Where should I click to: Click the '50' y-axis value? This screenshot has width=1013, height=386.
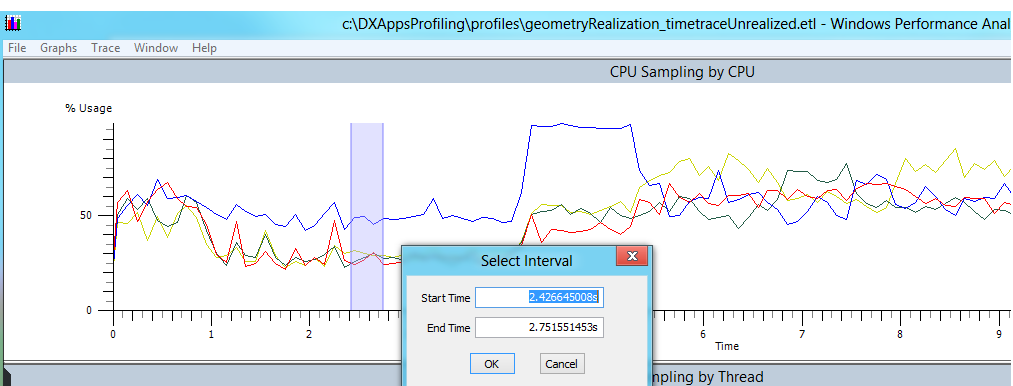click(x=86, y=215)
